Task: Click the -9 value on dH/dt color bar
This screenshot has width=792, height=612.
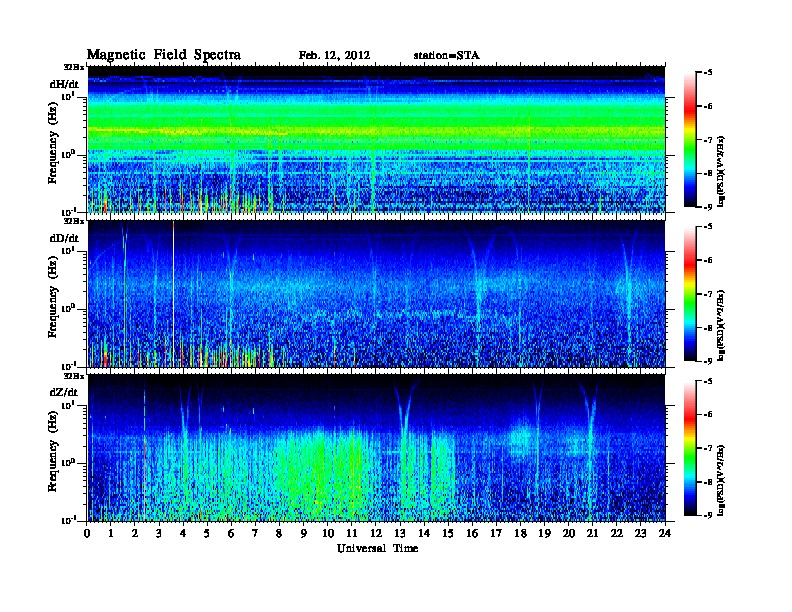Action: (708, 207)
